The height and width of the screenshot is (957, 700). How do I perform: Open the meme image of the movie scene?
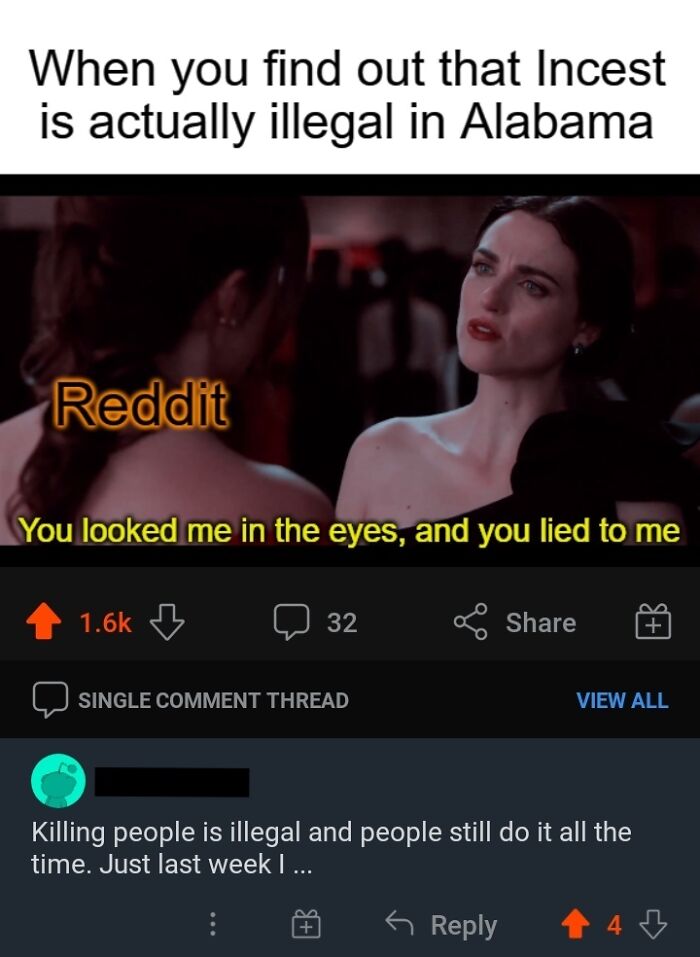coord(350,371)
